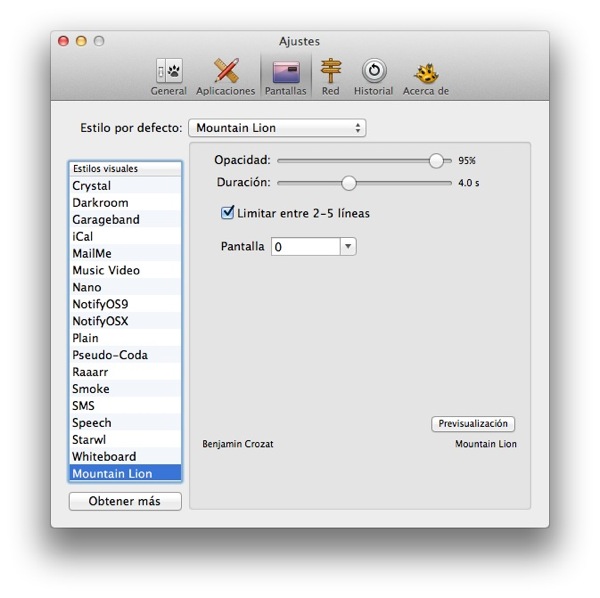Select SMS visual style
Screen dimensions: 600x598
(125, 406)
